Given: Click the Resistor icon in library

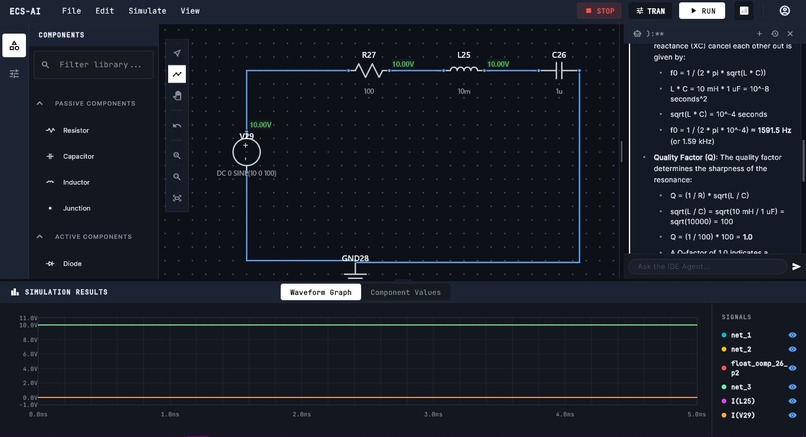Looking at the screenshot, I should (50, 131).
